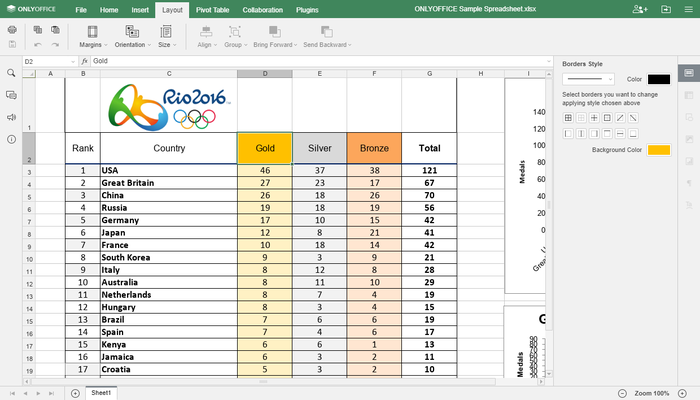
Task: Click the Save icon in toolbar
Action: pos(12,44)
